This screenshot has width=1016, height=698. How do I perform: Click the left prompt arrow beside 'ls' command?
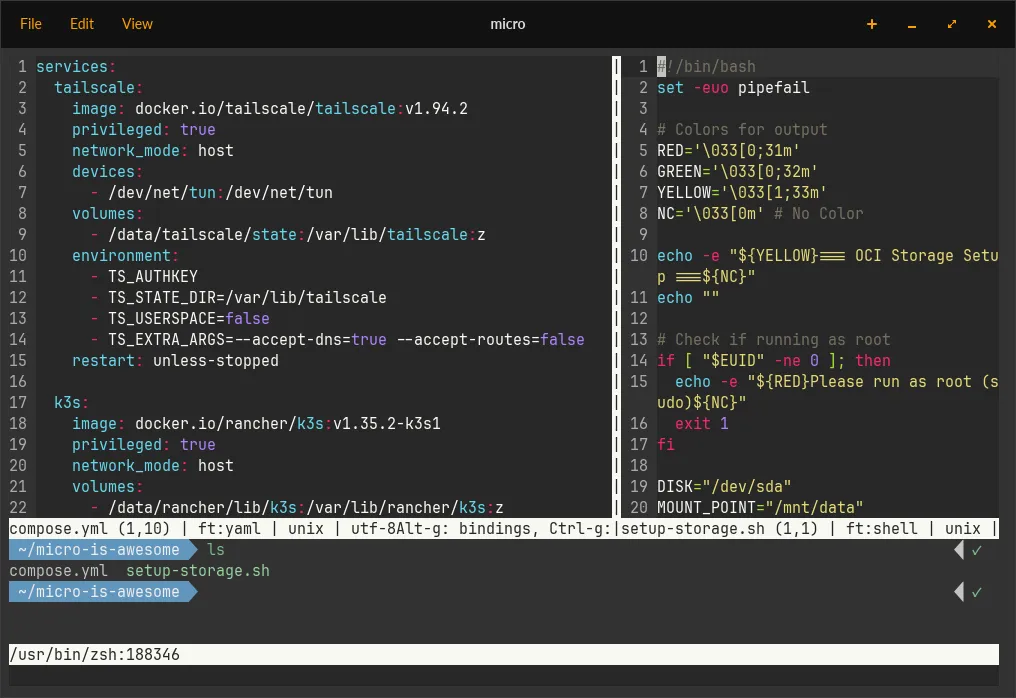[x=959, y=550]
